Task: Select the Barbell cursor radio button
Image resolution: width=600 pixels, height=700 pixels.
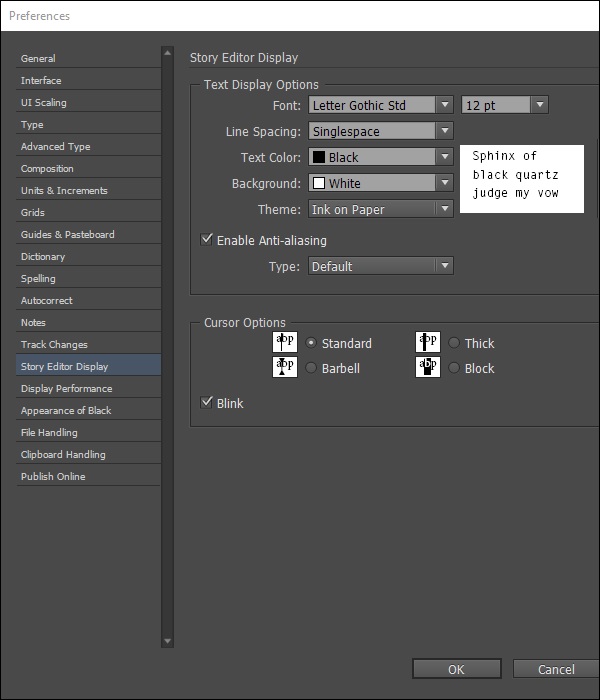Action: click(x=311, y=368)
